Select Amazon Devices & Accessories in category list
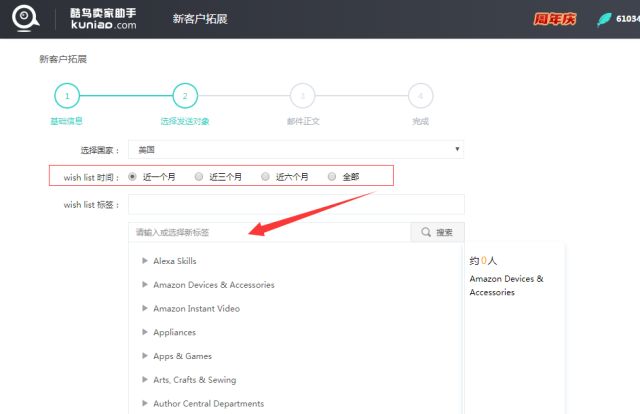Viewport: 640px width, 414px height. click(214, 285)
